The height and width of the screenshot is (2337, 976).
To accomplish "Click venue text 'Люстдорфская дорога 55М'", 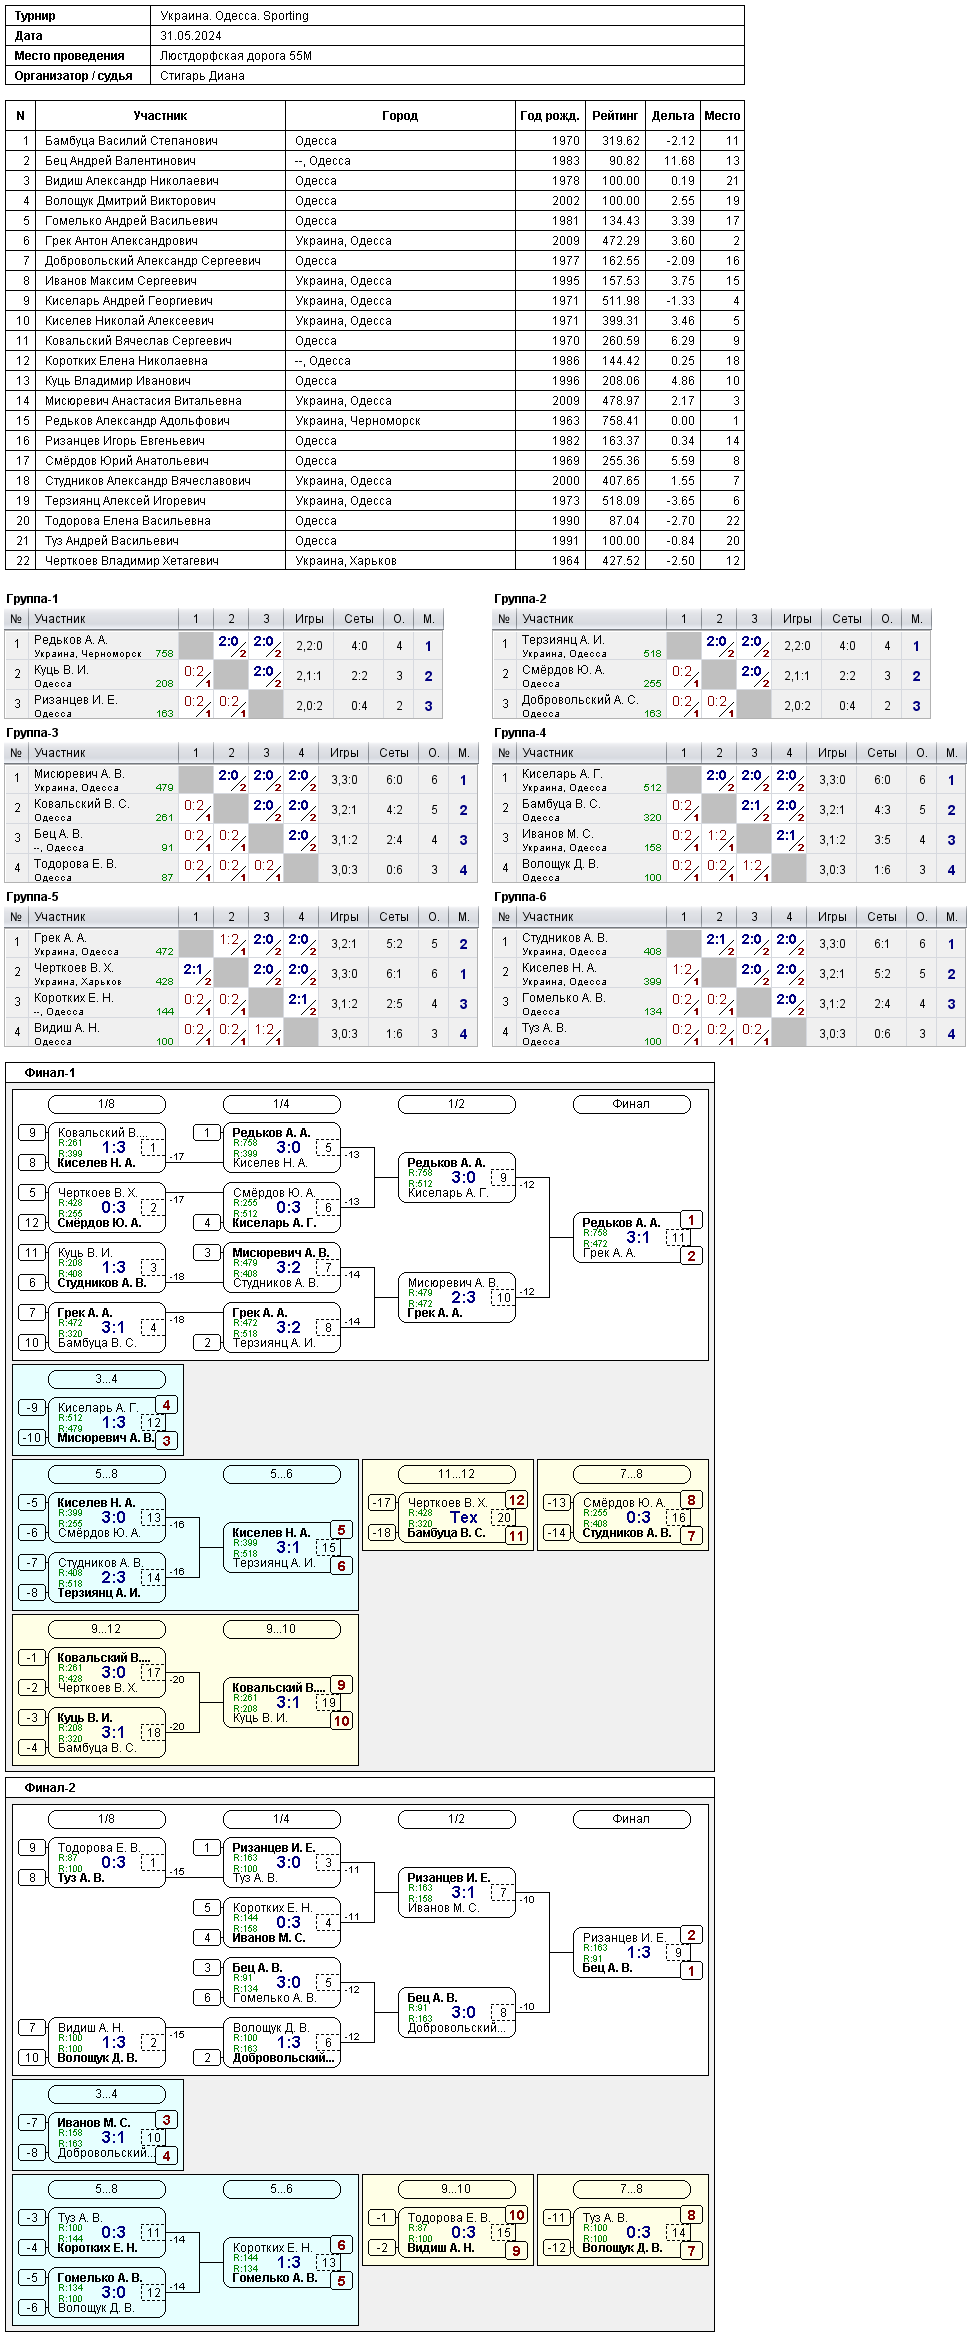I will [236, 56].
